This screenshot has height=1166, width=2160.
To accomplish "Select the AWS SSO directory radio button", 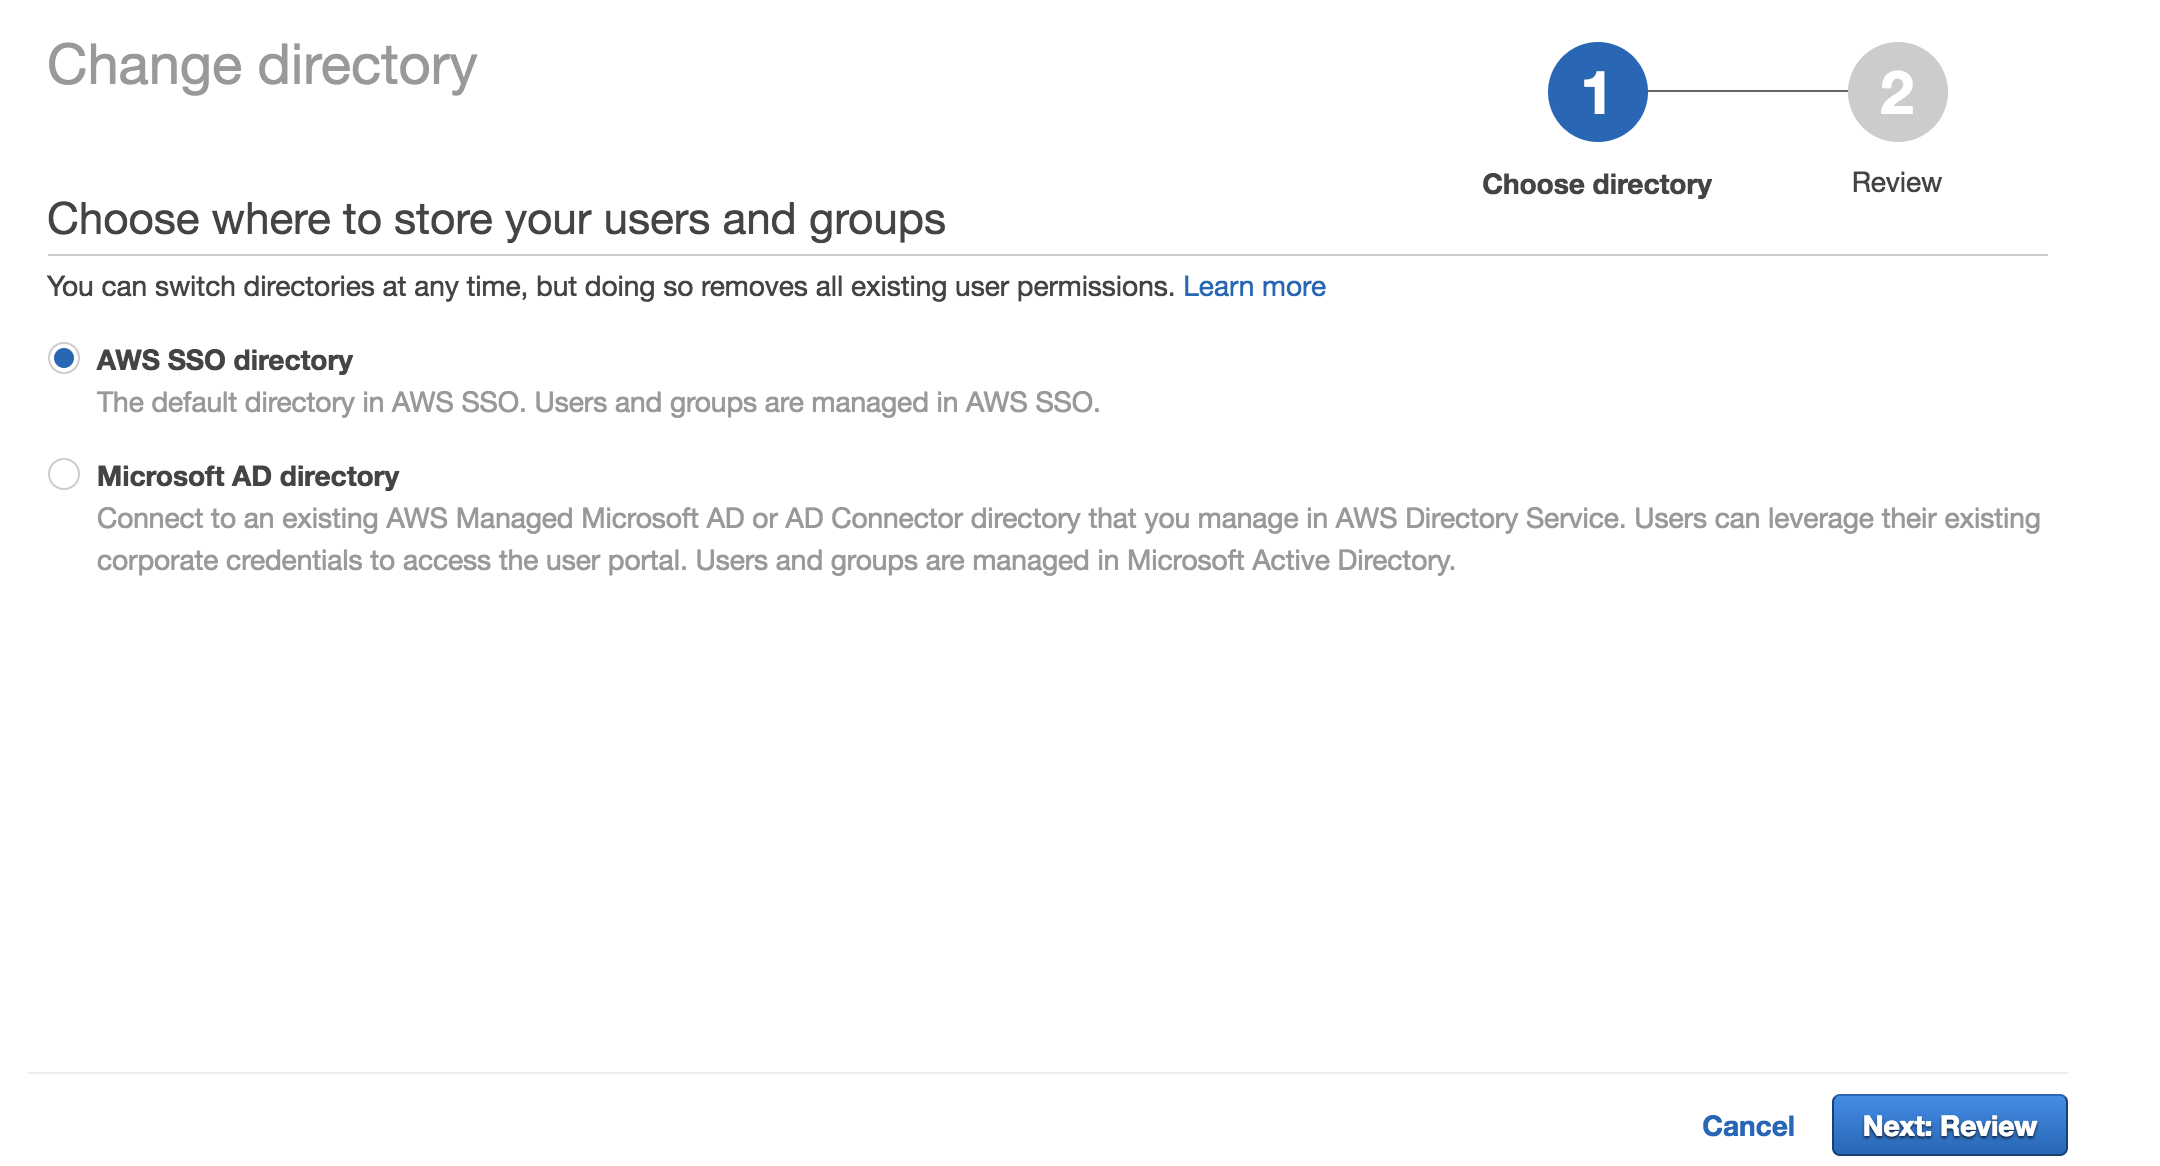I will click(64, 358).
